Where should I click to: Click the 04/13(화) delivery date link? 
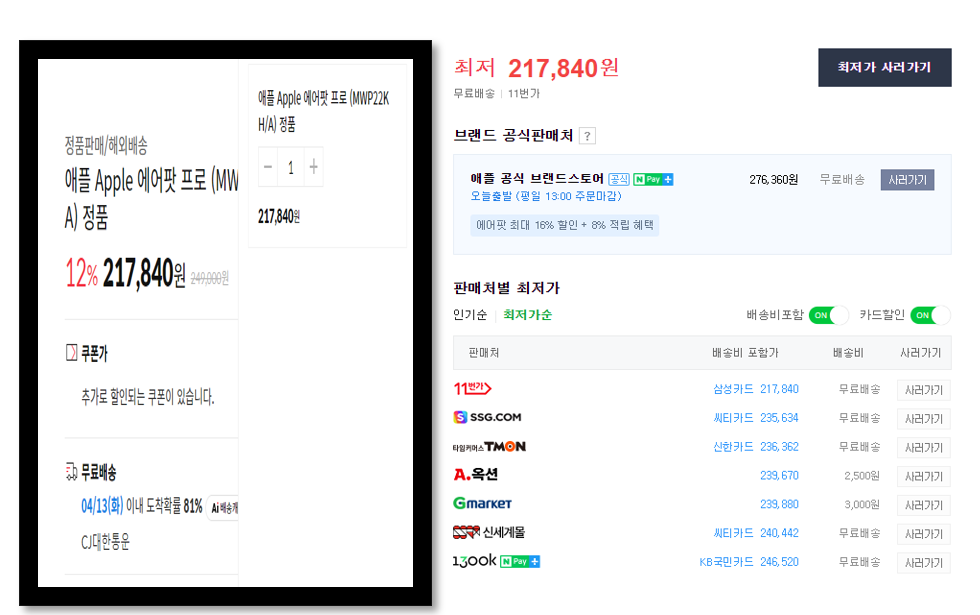pos(102,506)
